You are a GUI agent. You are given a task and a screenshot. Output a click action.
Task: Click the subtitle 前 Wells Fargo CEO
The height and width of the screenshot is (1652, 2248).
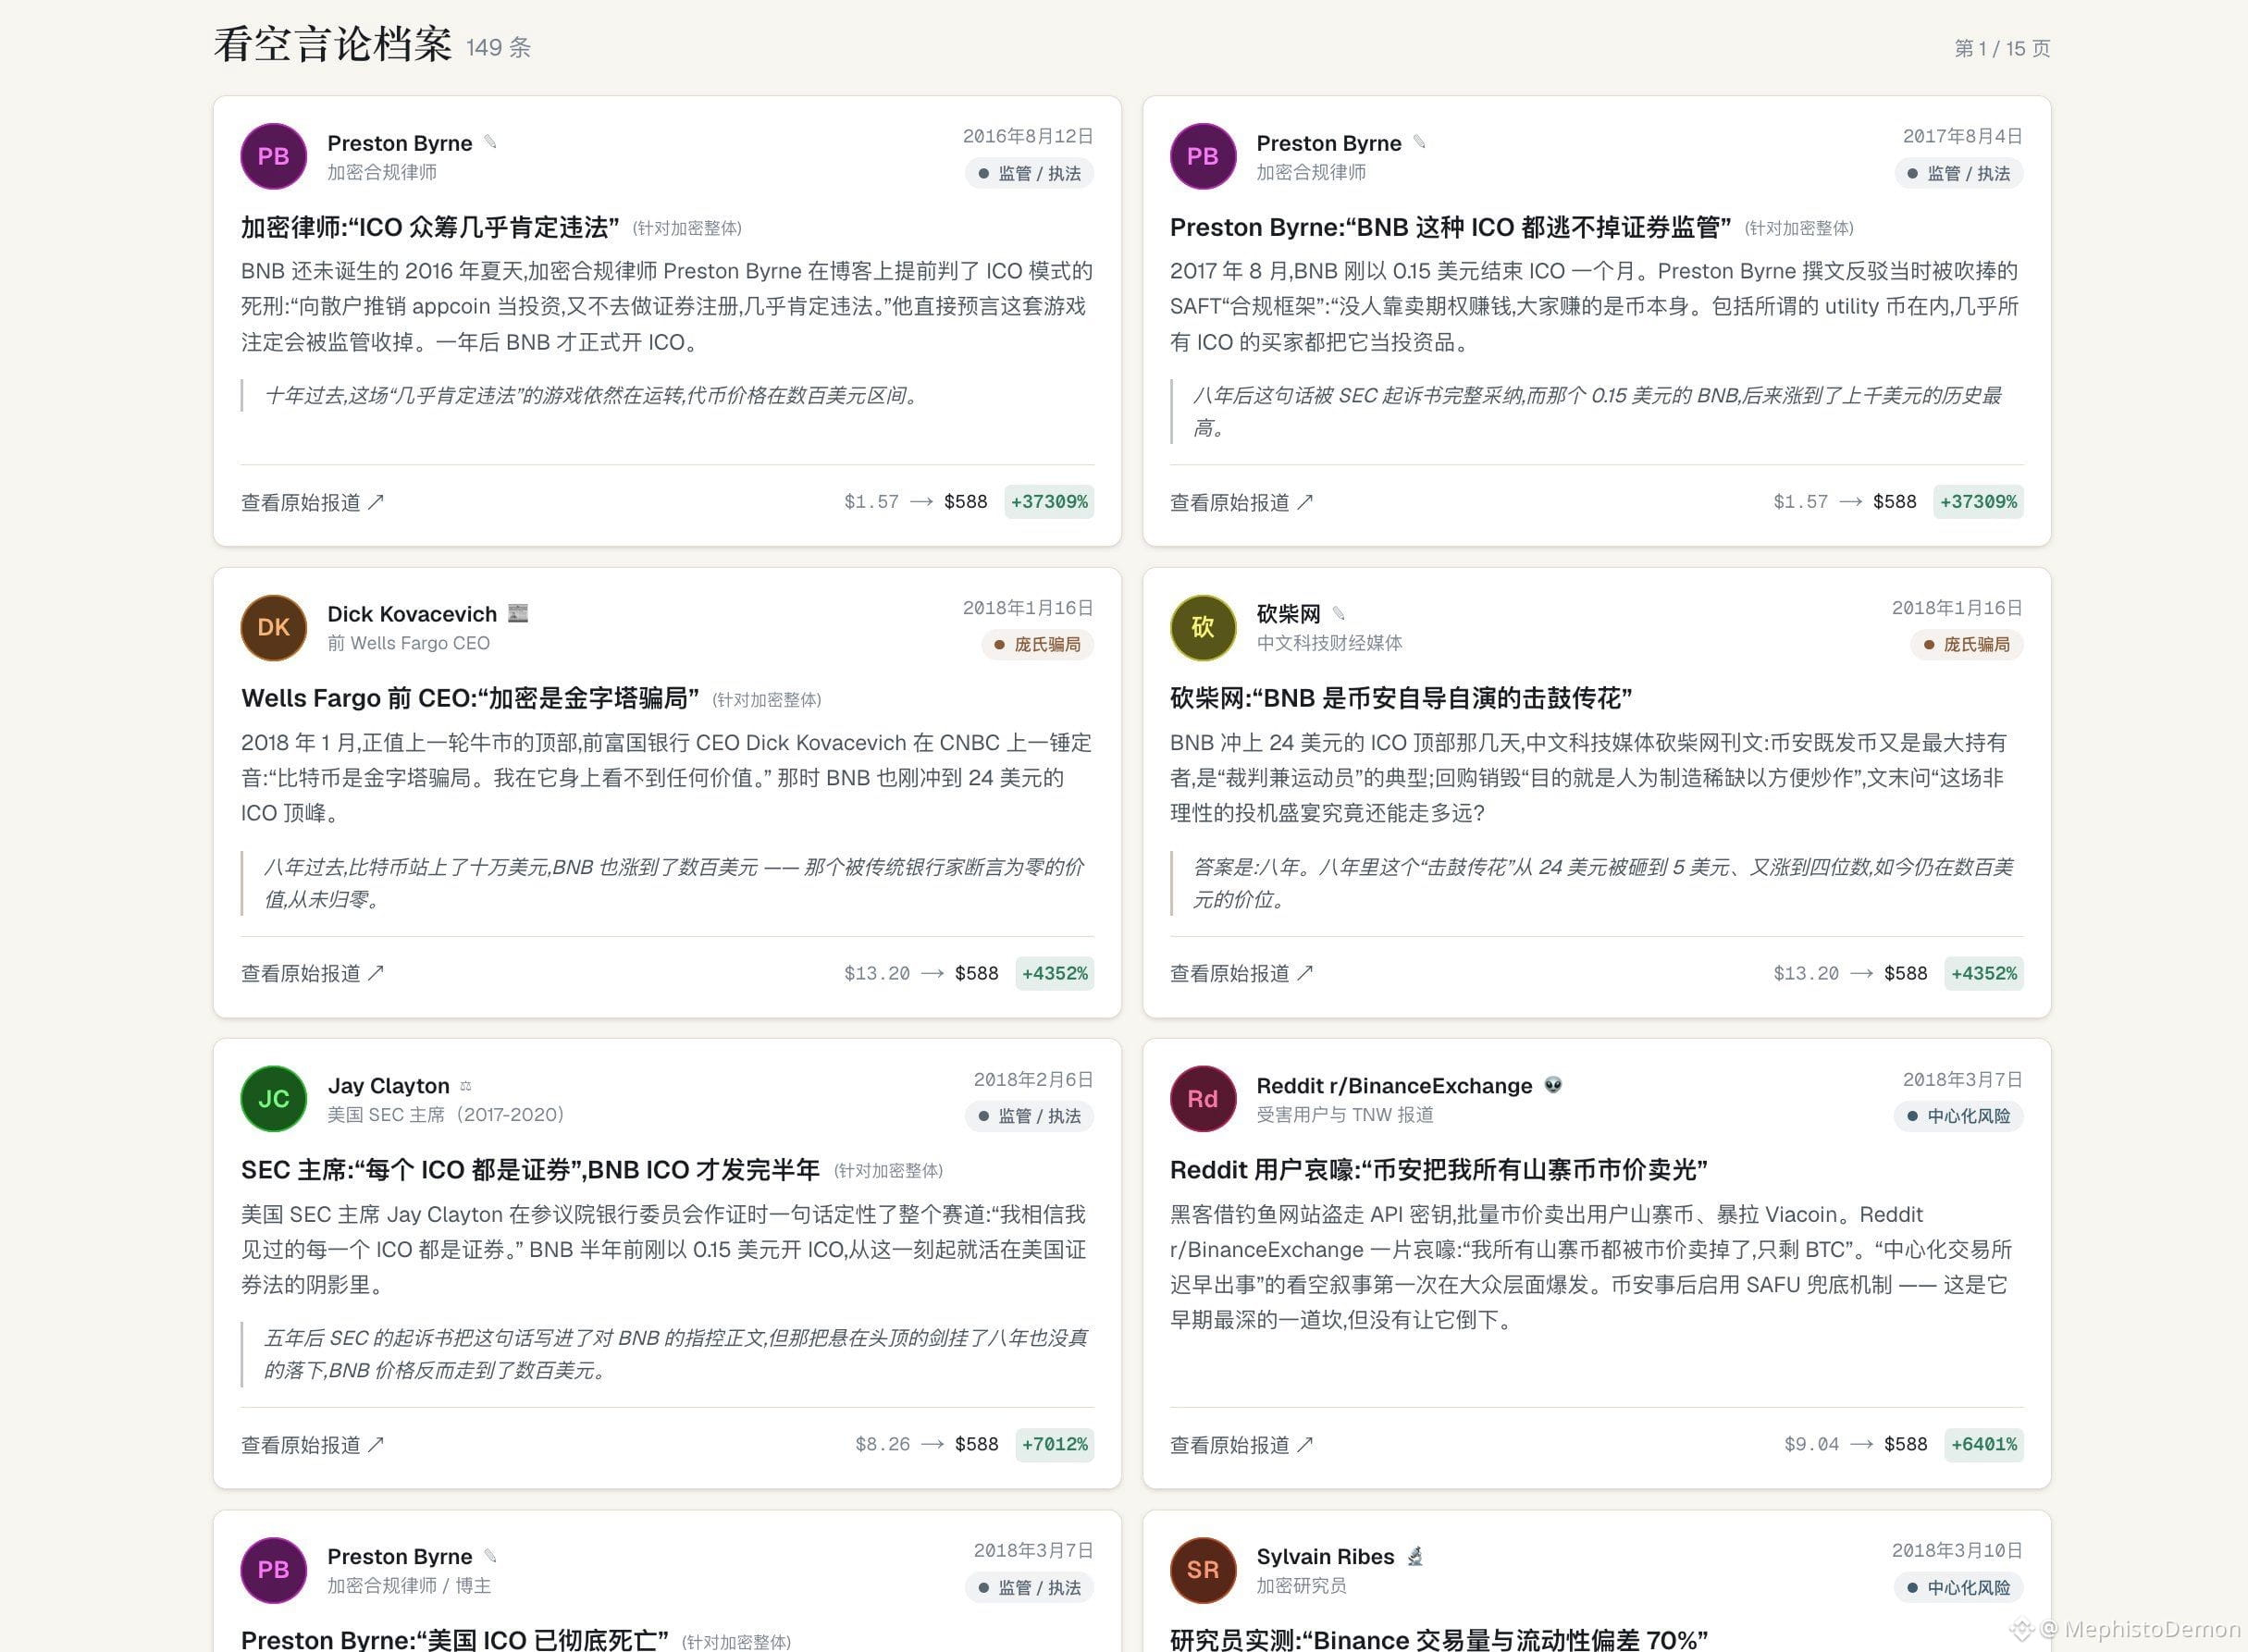pyautogui.click(x=409, y=643)
